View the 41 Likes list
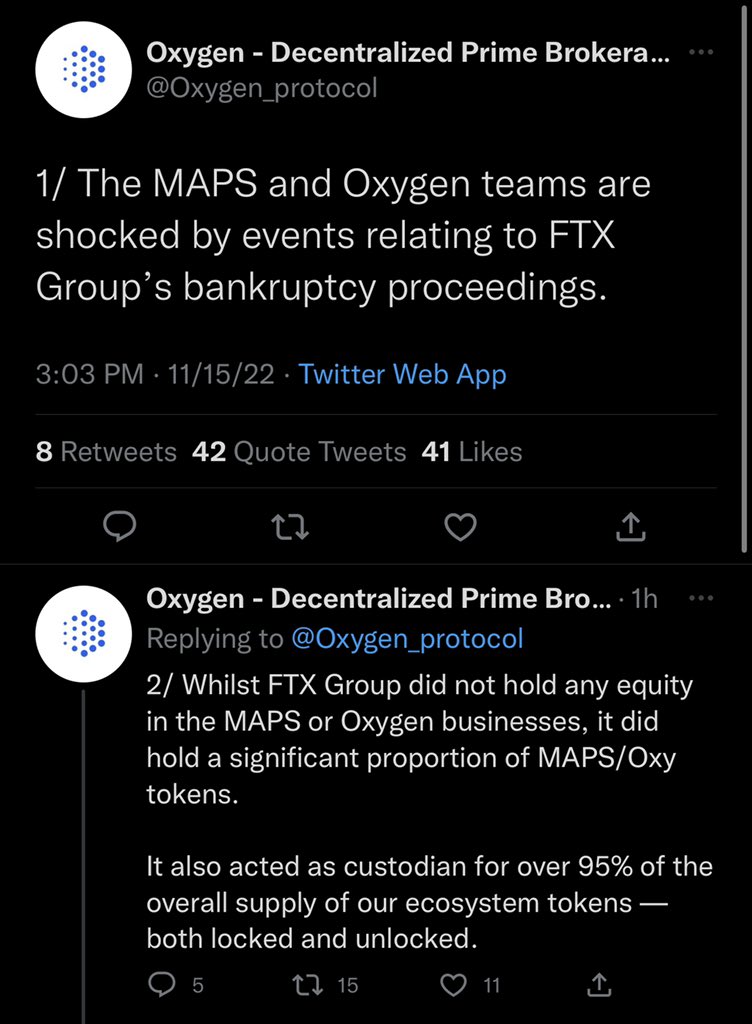Viewport: 752px width, 1024px height. 472,452
